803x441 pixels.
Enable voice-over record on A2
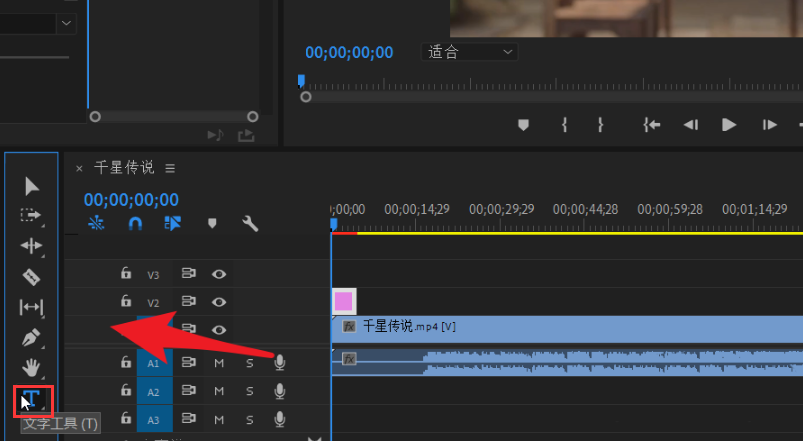[280, 391]
